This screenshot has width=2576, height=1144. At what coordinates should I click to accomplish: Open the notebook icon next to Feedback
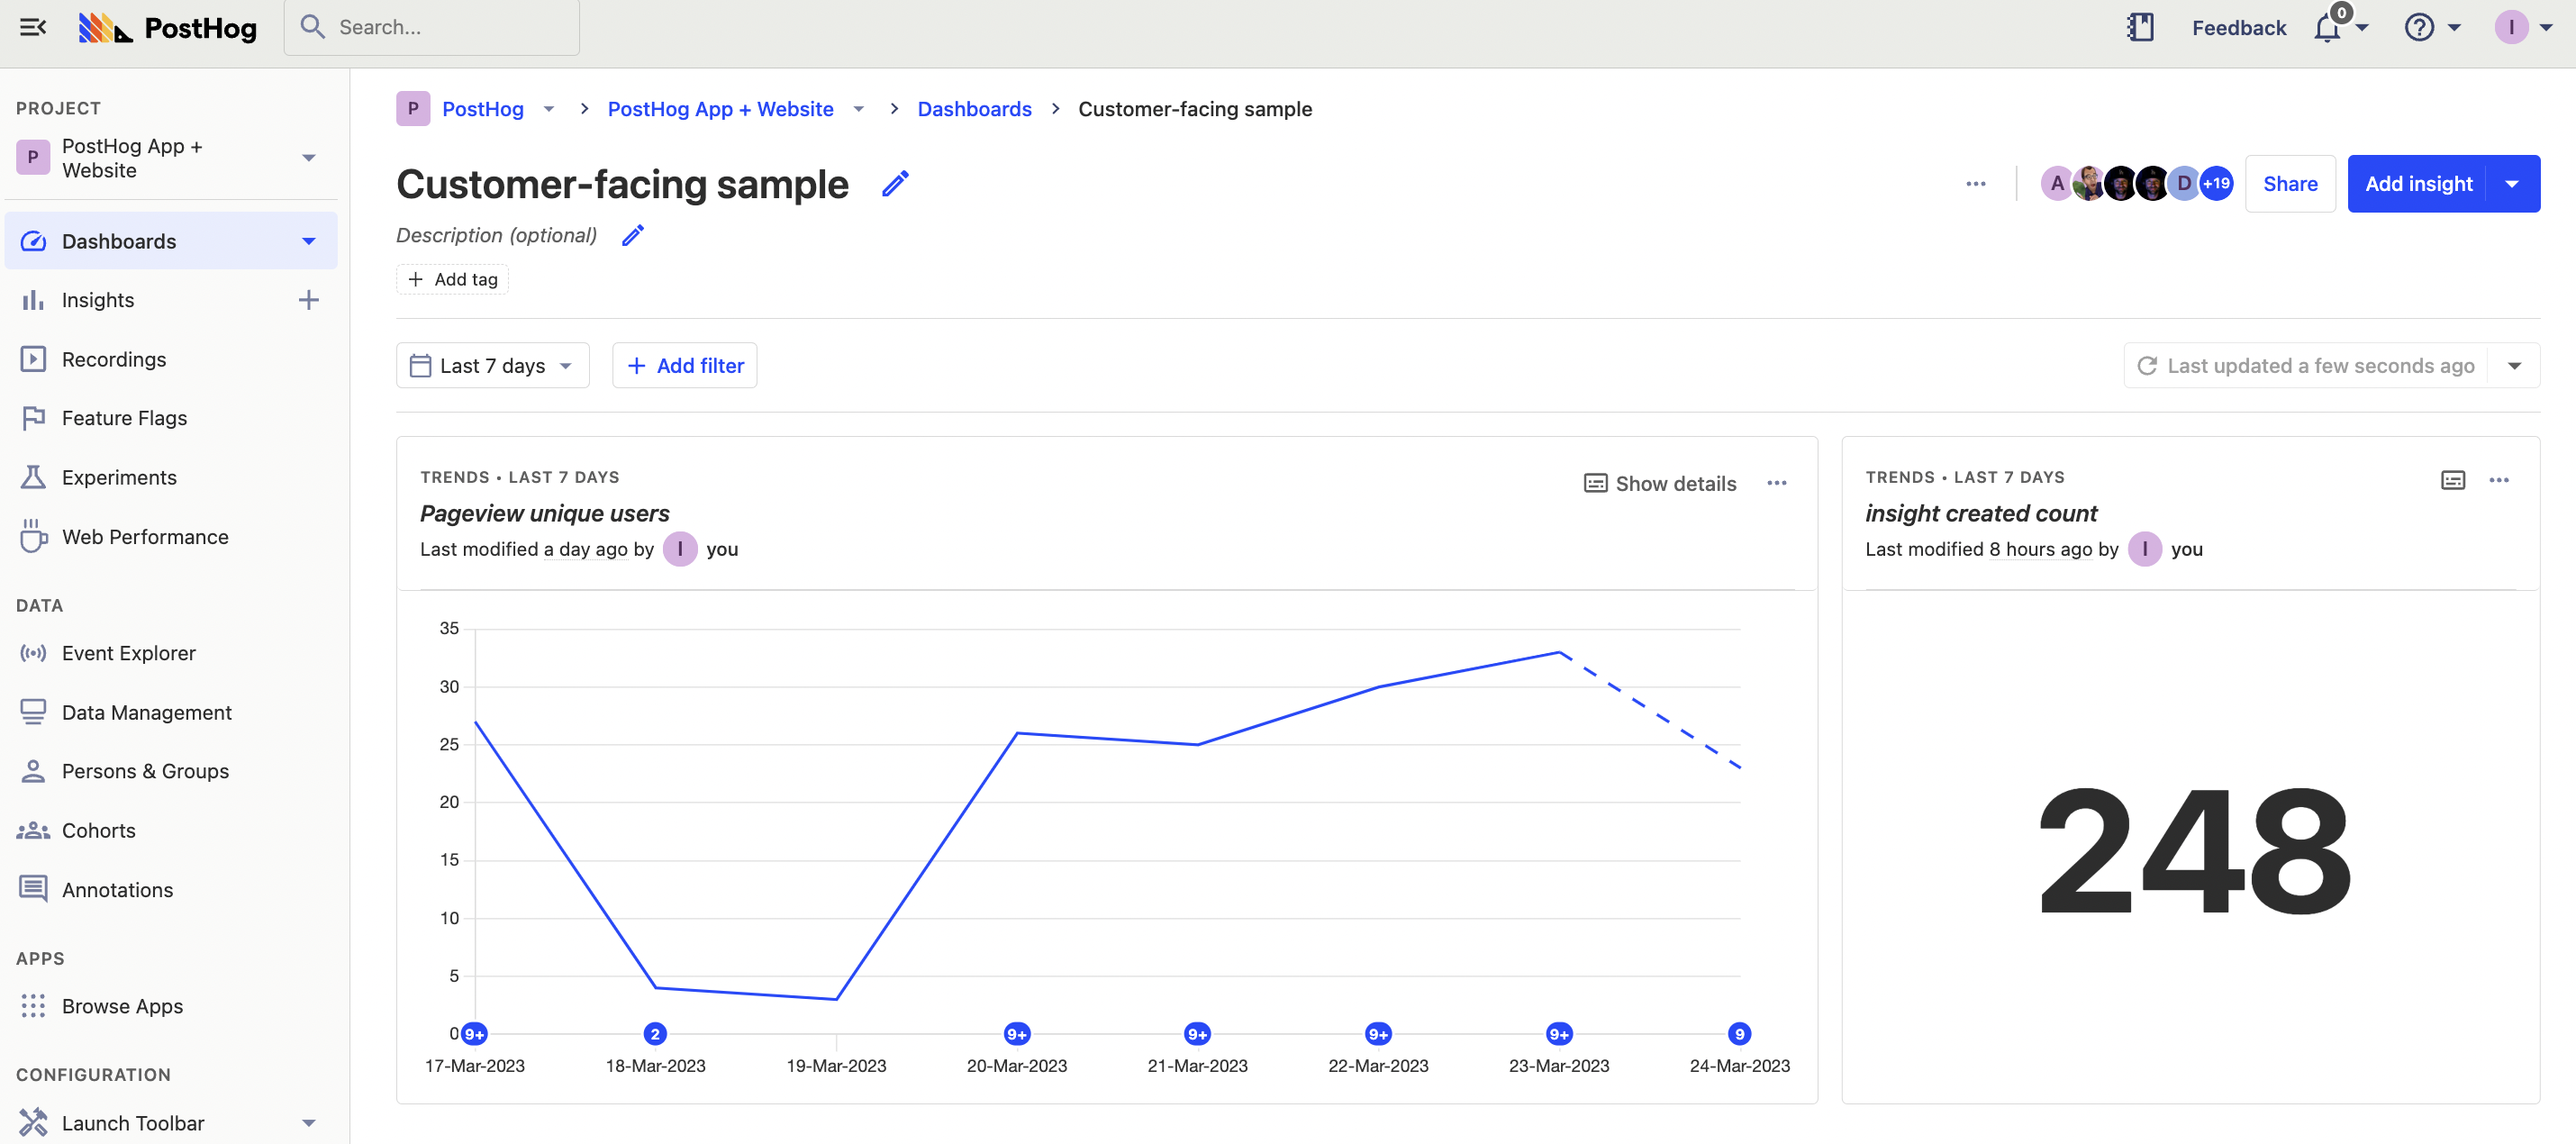pyautogui.click(x=2140, y=27)
